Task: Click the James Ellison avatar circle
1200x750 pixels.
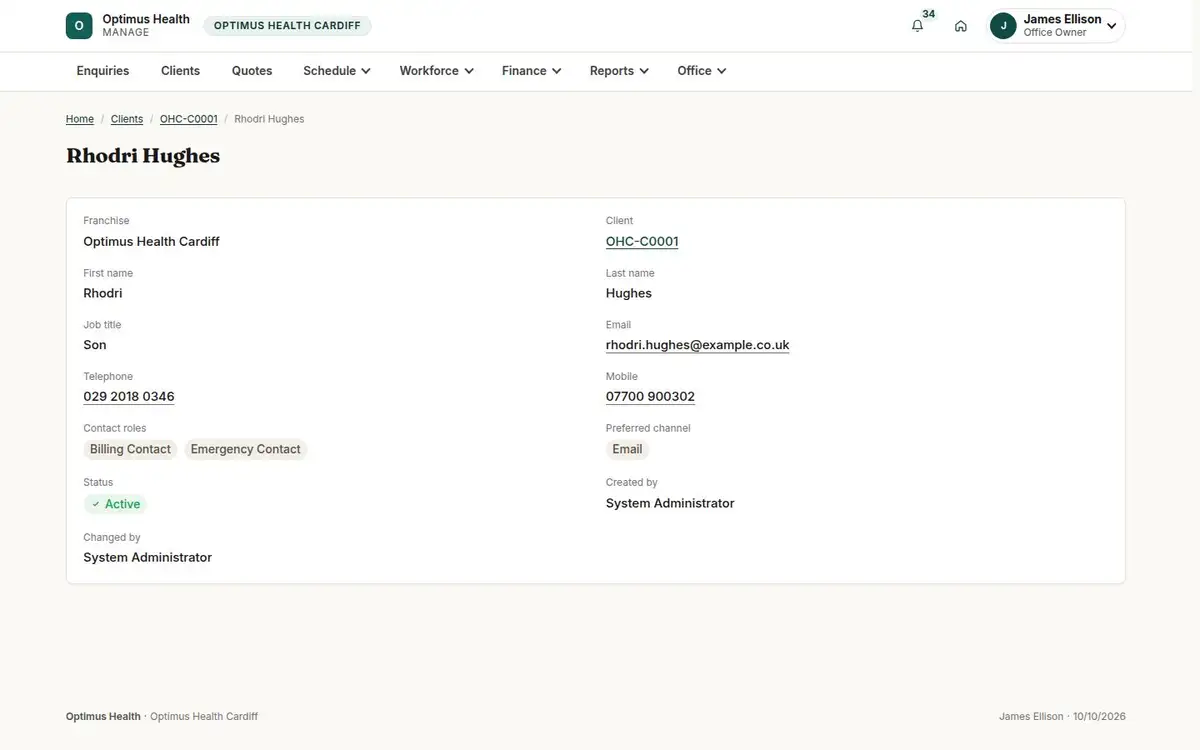Action: click(x=1003, y=26)
